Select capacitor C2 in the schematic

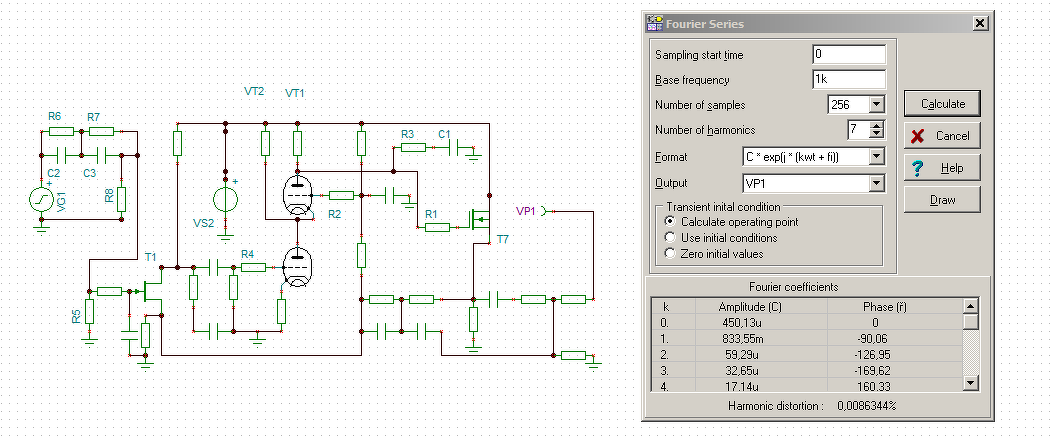(x=62, y=155)
